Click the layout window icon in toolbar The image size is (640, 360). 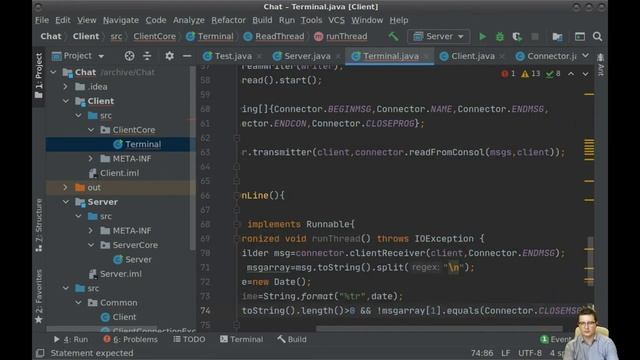580,37
